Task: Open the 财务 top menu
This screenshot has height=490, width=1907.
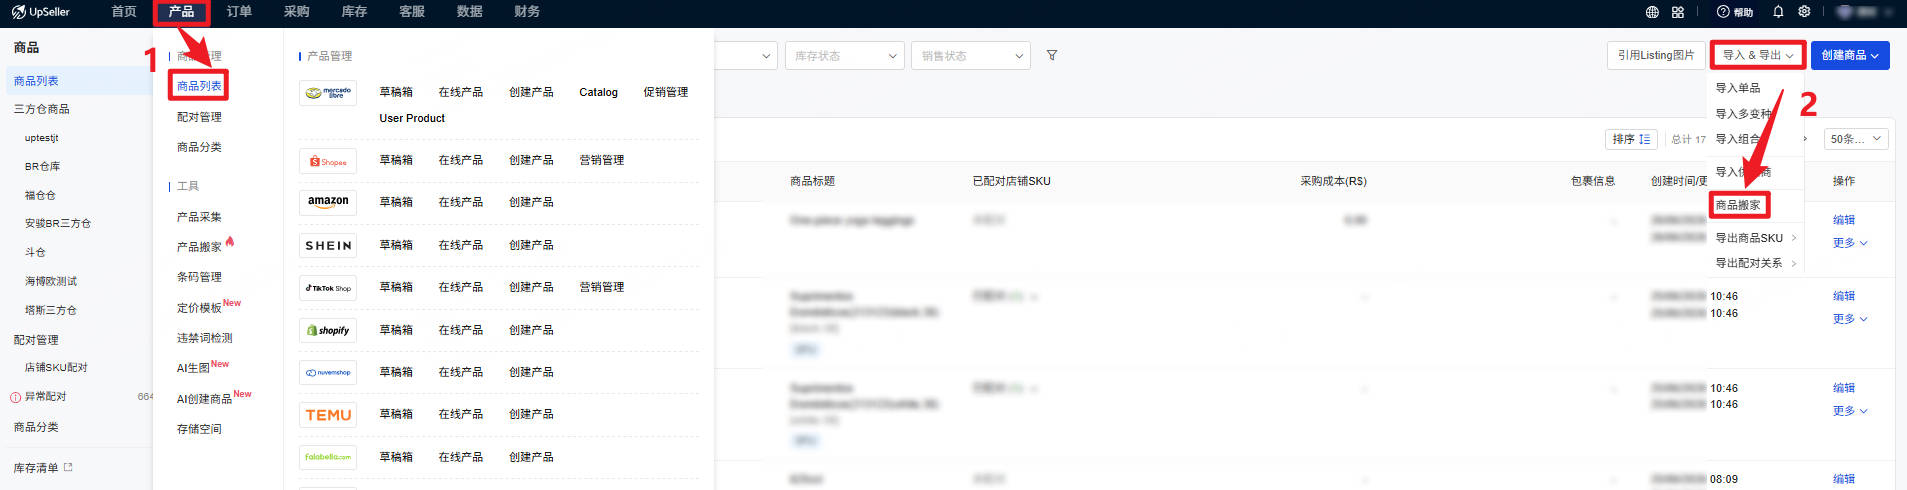Action: click(x=527, y=12)
